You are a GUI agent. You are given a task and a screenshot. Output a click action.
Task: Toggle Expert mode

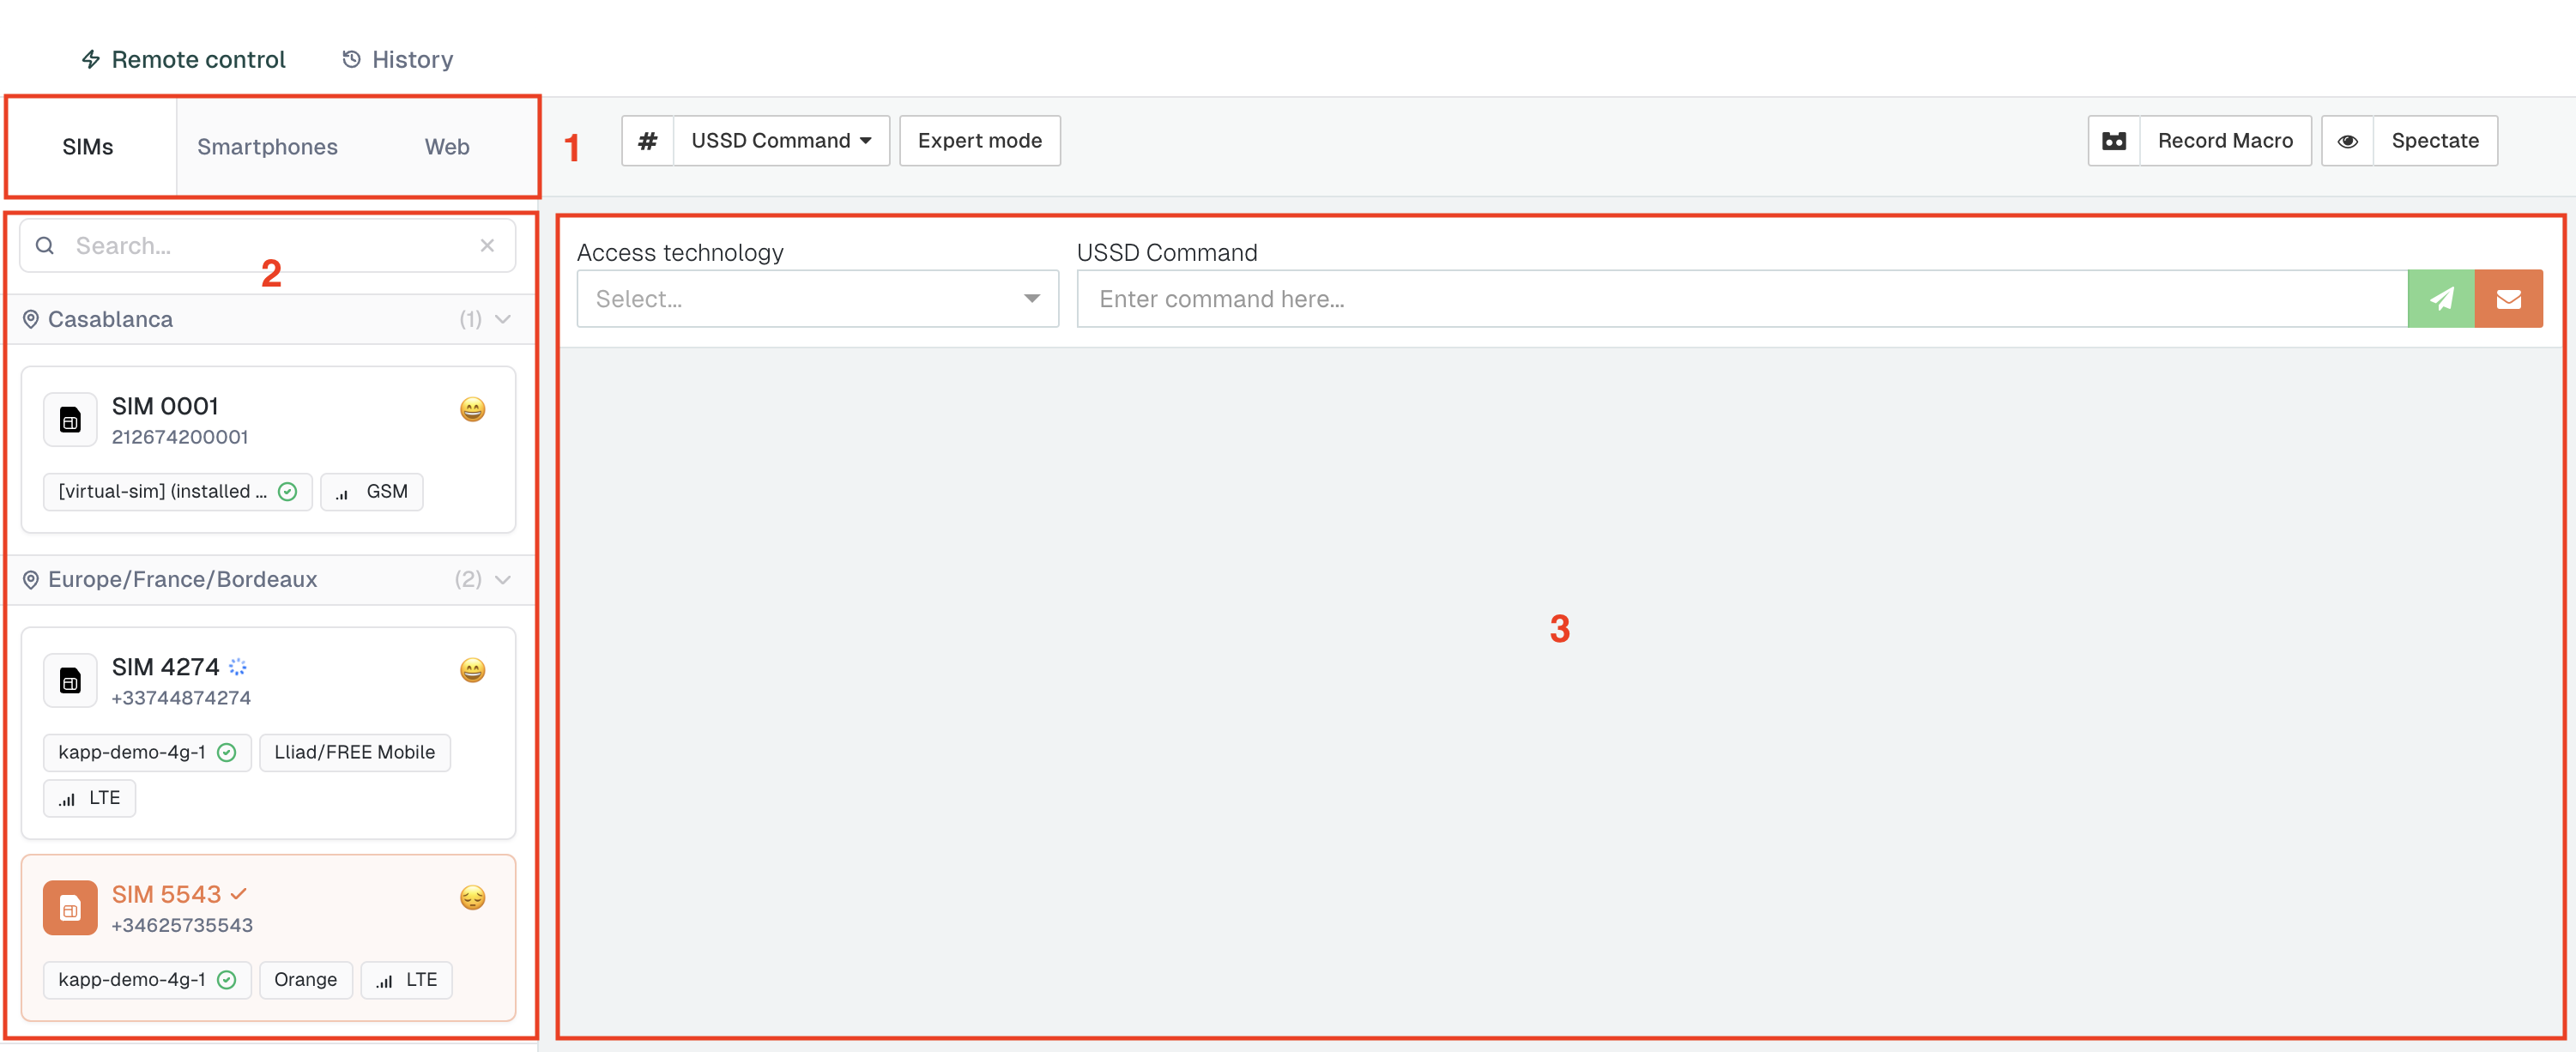tap(979, 141)
